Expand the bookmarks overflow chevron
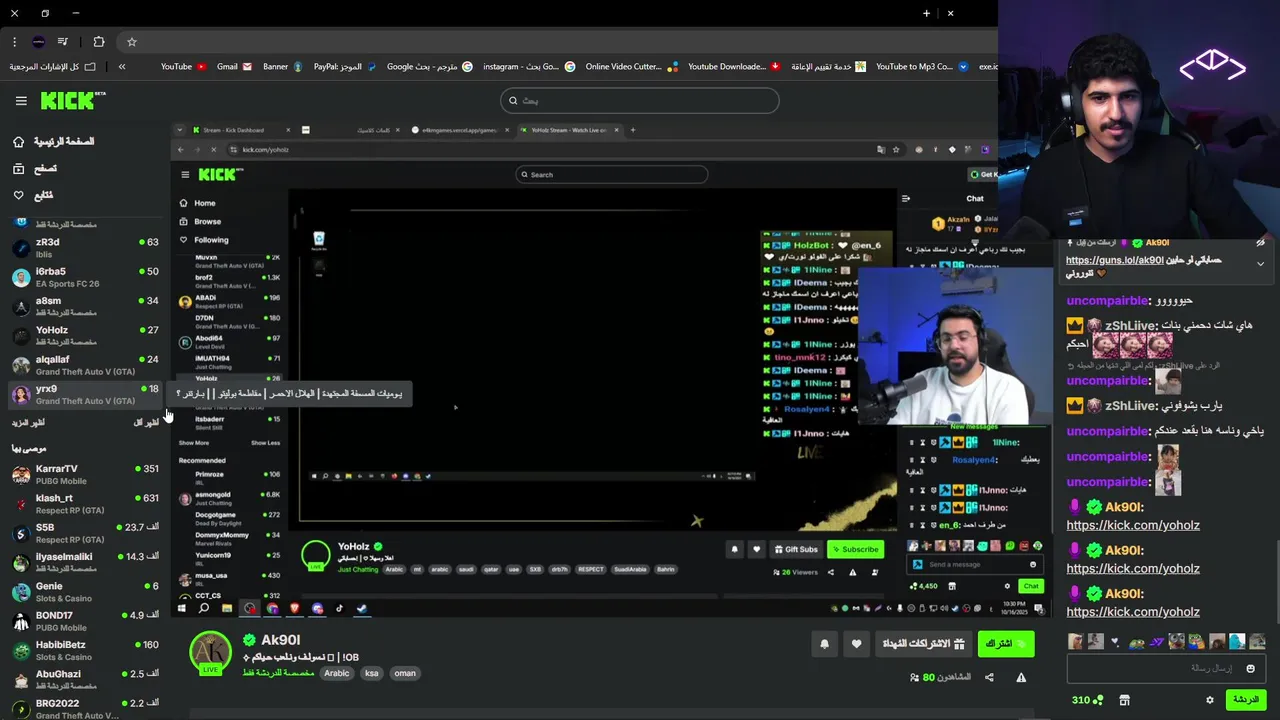This screenshot has height=720, width=1280. tap(122, 67)
